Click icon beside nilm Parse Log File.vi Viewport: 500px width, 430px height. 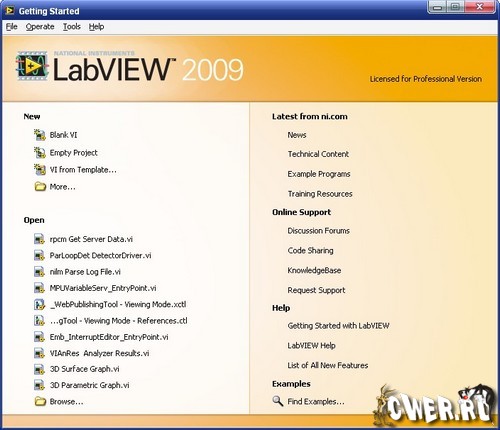click(39, 272)
